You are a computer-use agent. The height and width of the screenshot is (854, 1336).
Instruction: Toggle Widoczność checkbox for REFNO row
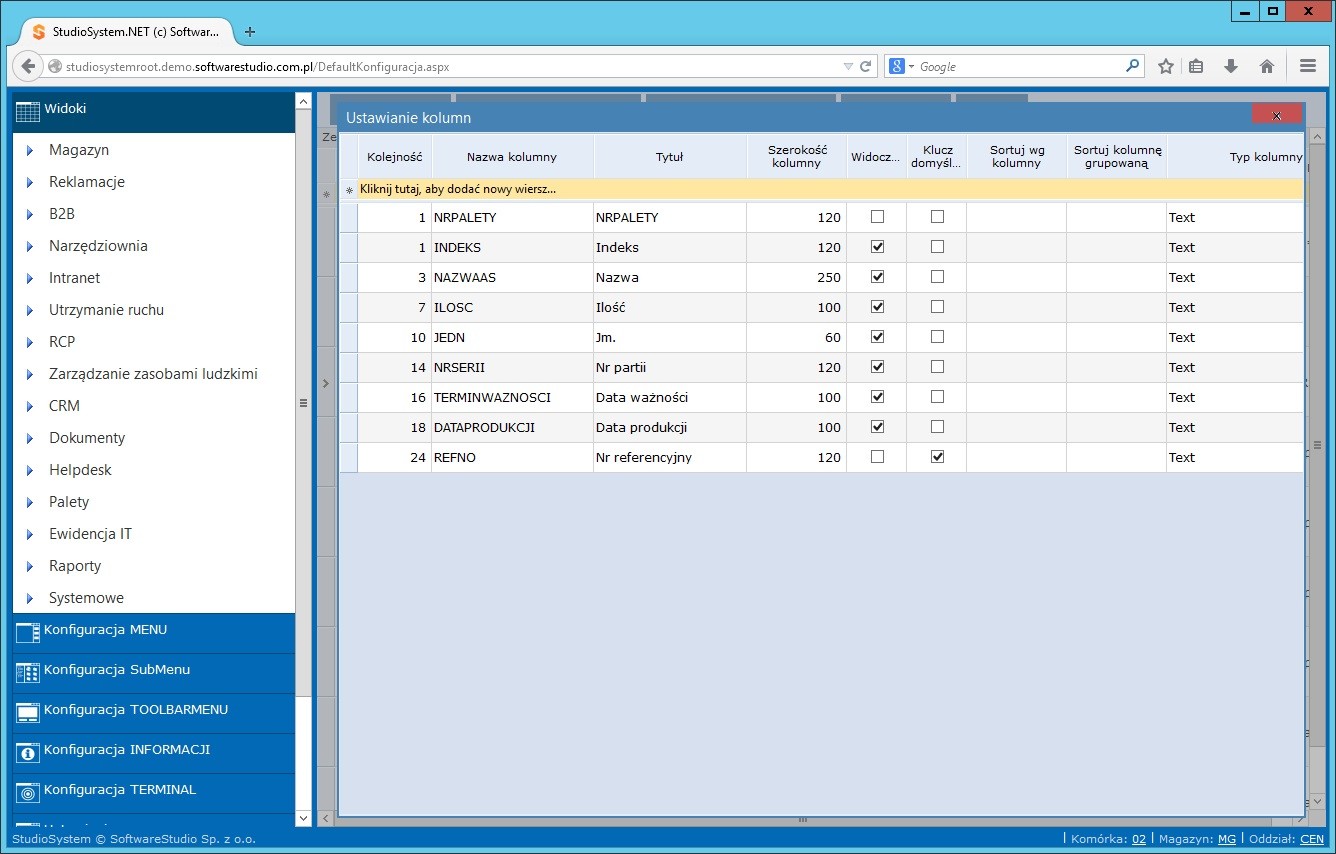(877, 457)
